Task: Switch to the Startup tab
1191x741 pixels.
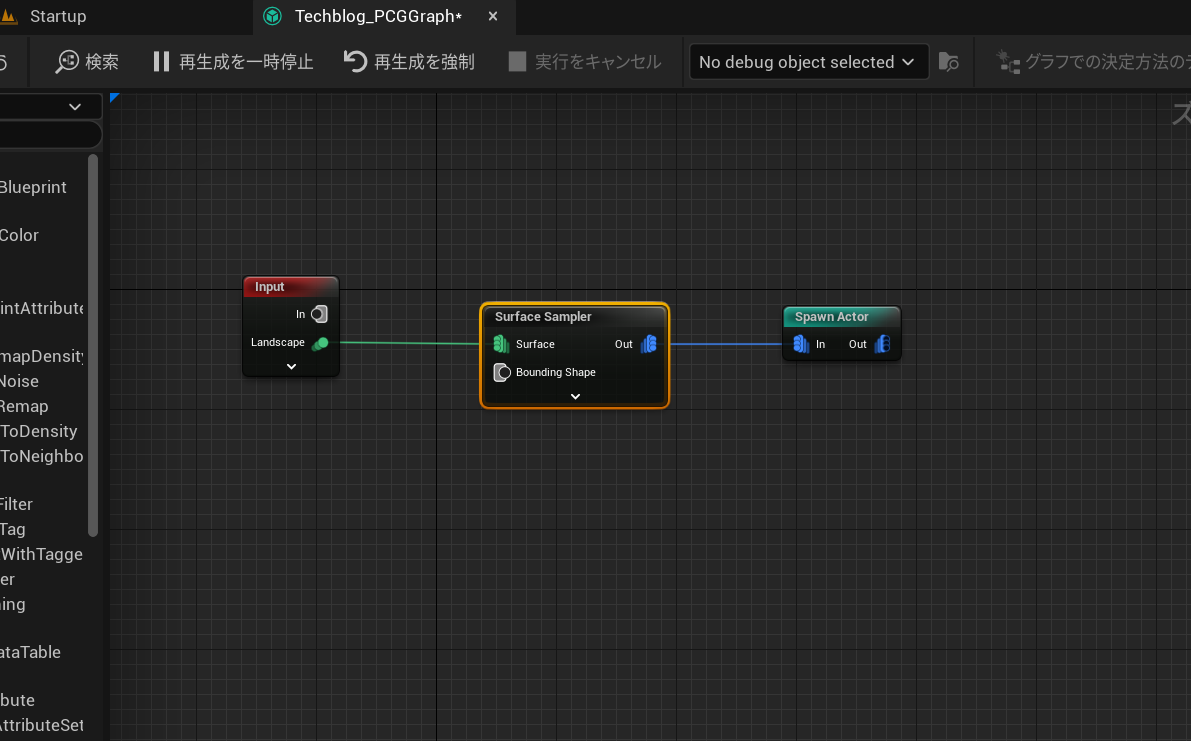Action: [x=58, y=17]
